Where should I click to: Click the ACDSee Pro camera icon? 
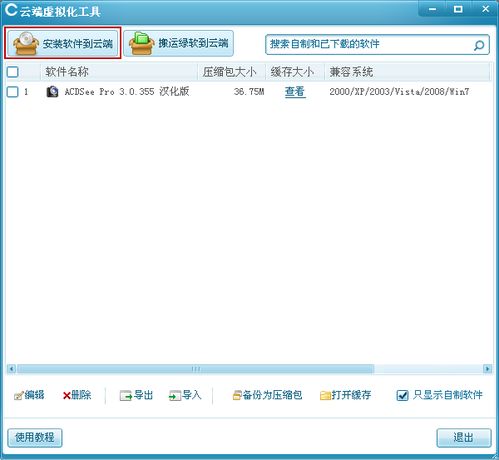pos(52,92)
